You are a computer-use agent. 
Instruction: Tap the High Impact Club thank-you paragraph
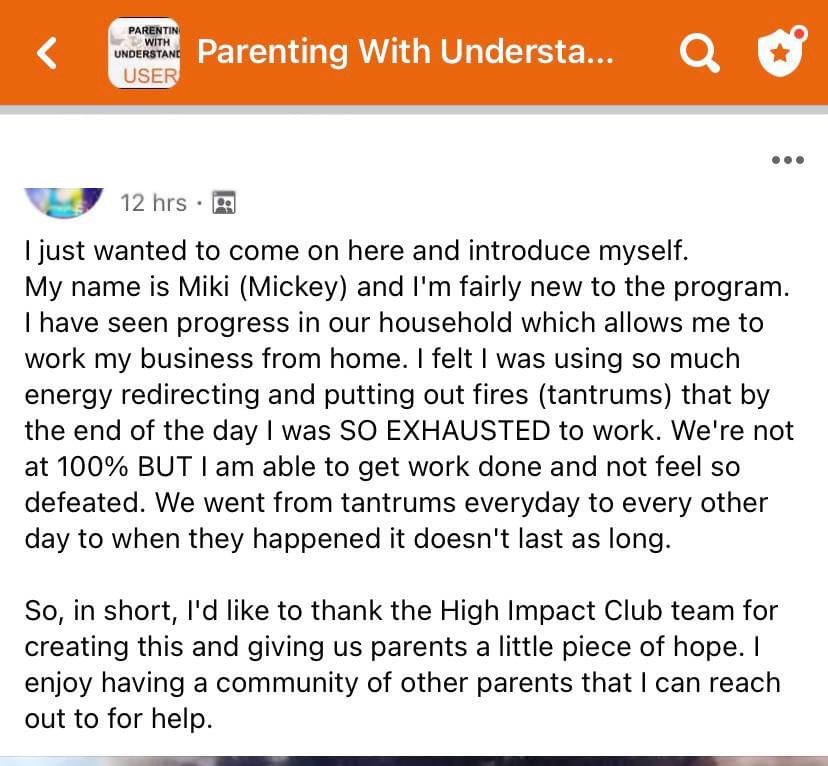pos(402,664)
